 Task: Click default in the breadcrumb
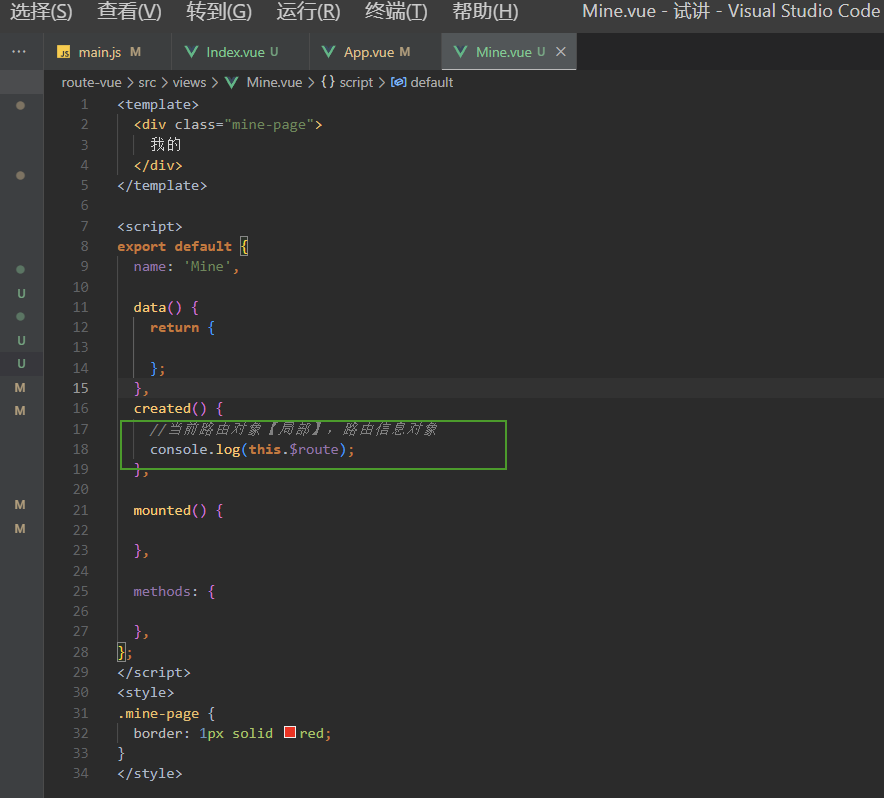tap(432, 82)
